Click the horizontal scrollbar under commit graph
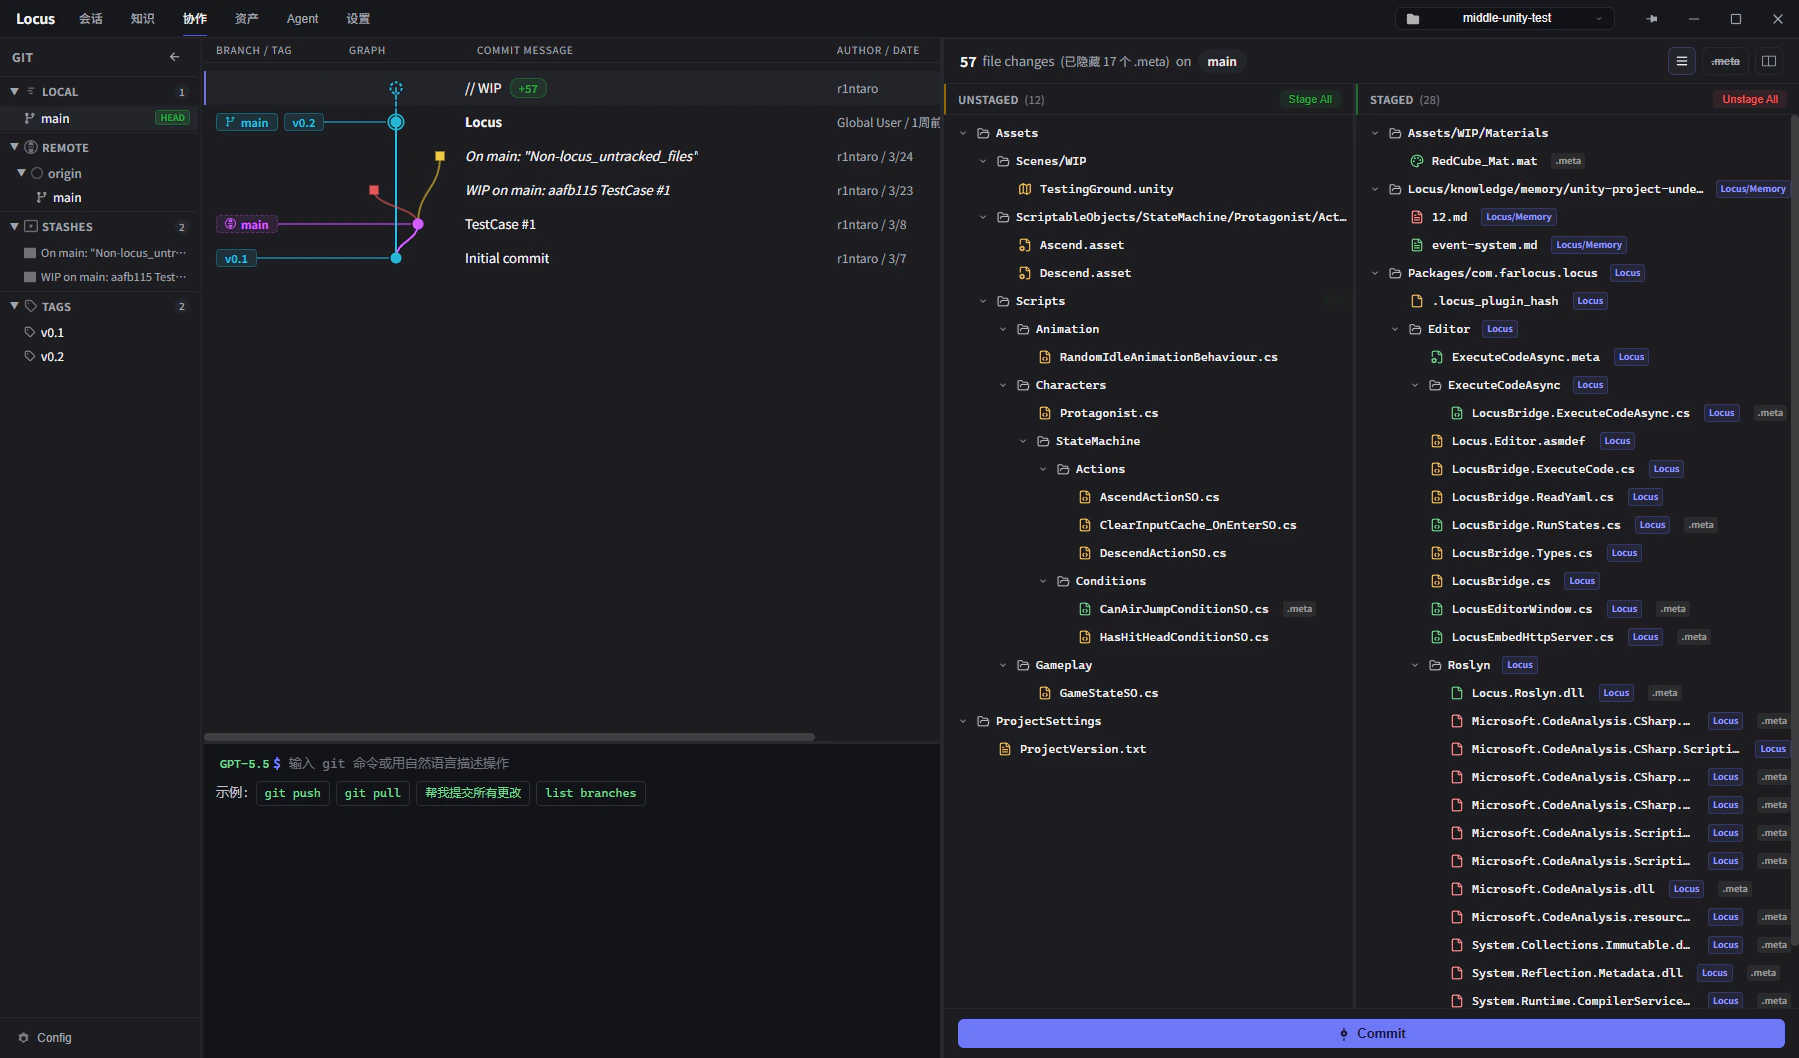 (x=509, y=737)
